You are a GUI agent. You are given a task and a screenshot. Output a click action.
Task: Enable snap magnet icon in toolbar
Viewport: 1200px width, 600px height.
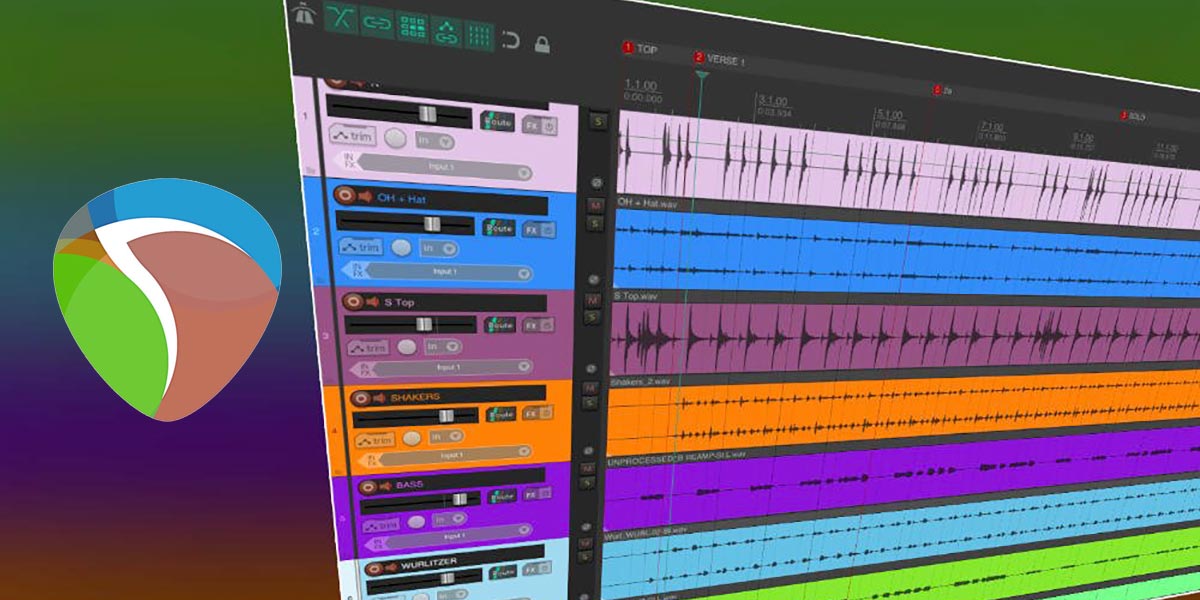(511, 41)
